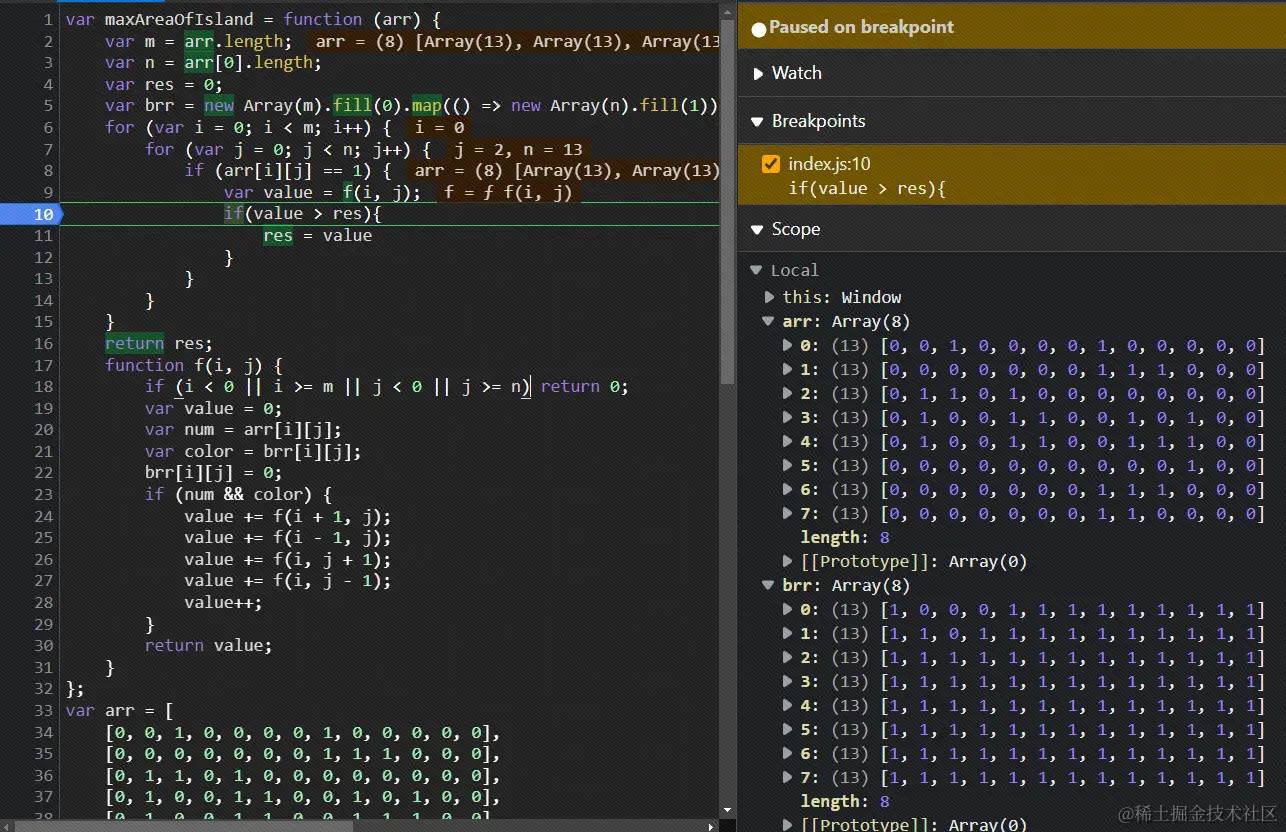Viewport: 1286px width, 832px height.
Task: Set a breakpoint on line 16 gutter
Action: coord(42,343)
